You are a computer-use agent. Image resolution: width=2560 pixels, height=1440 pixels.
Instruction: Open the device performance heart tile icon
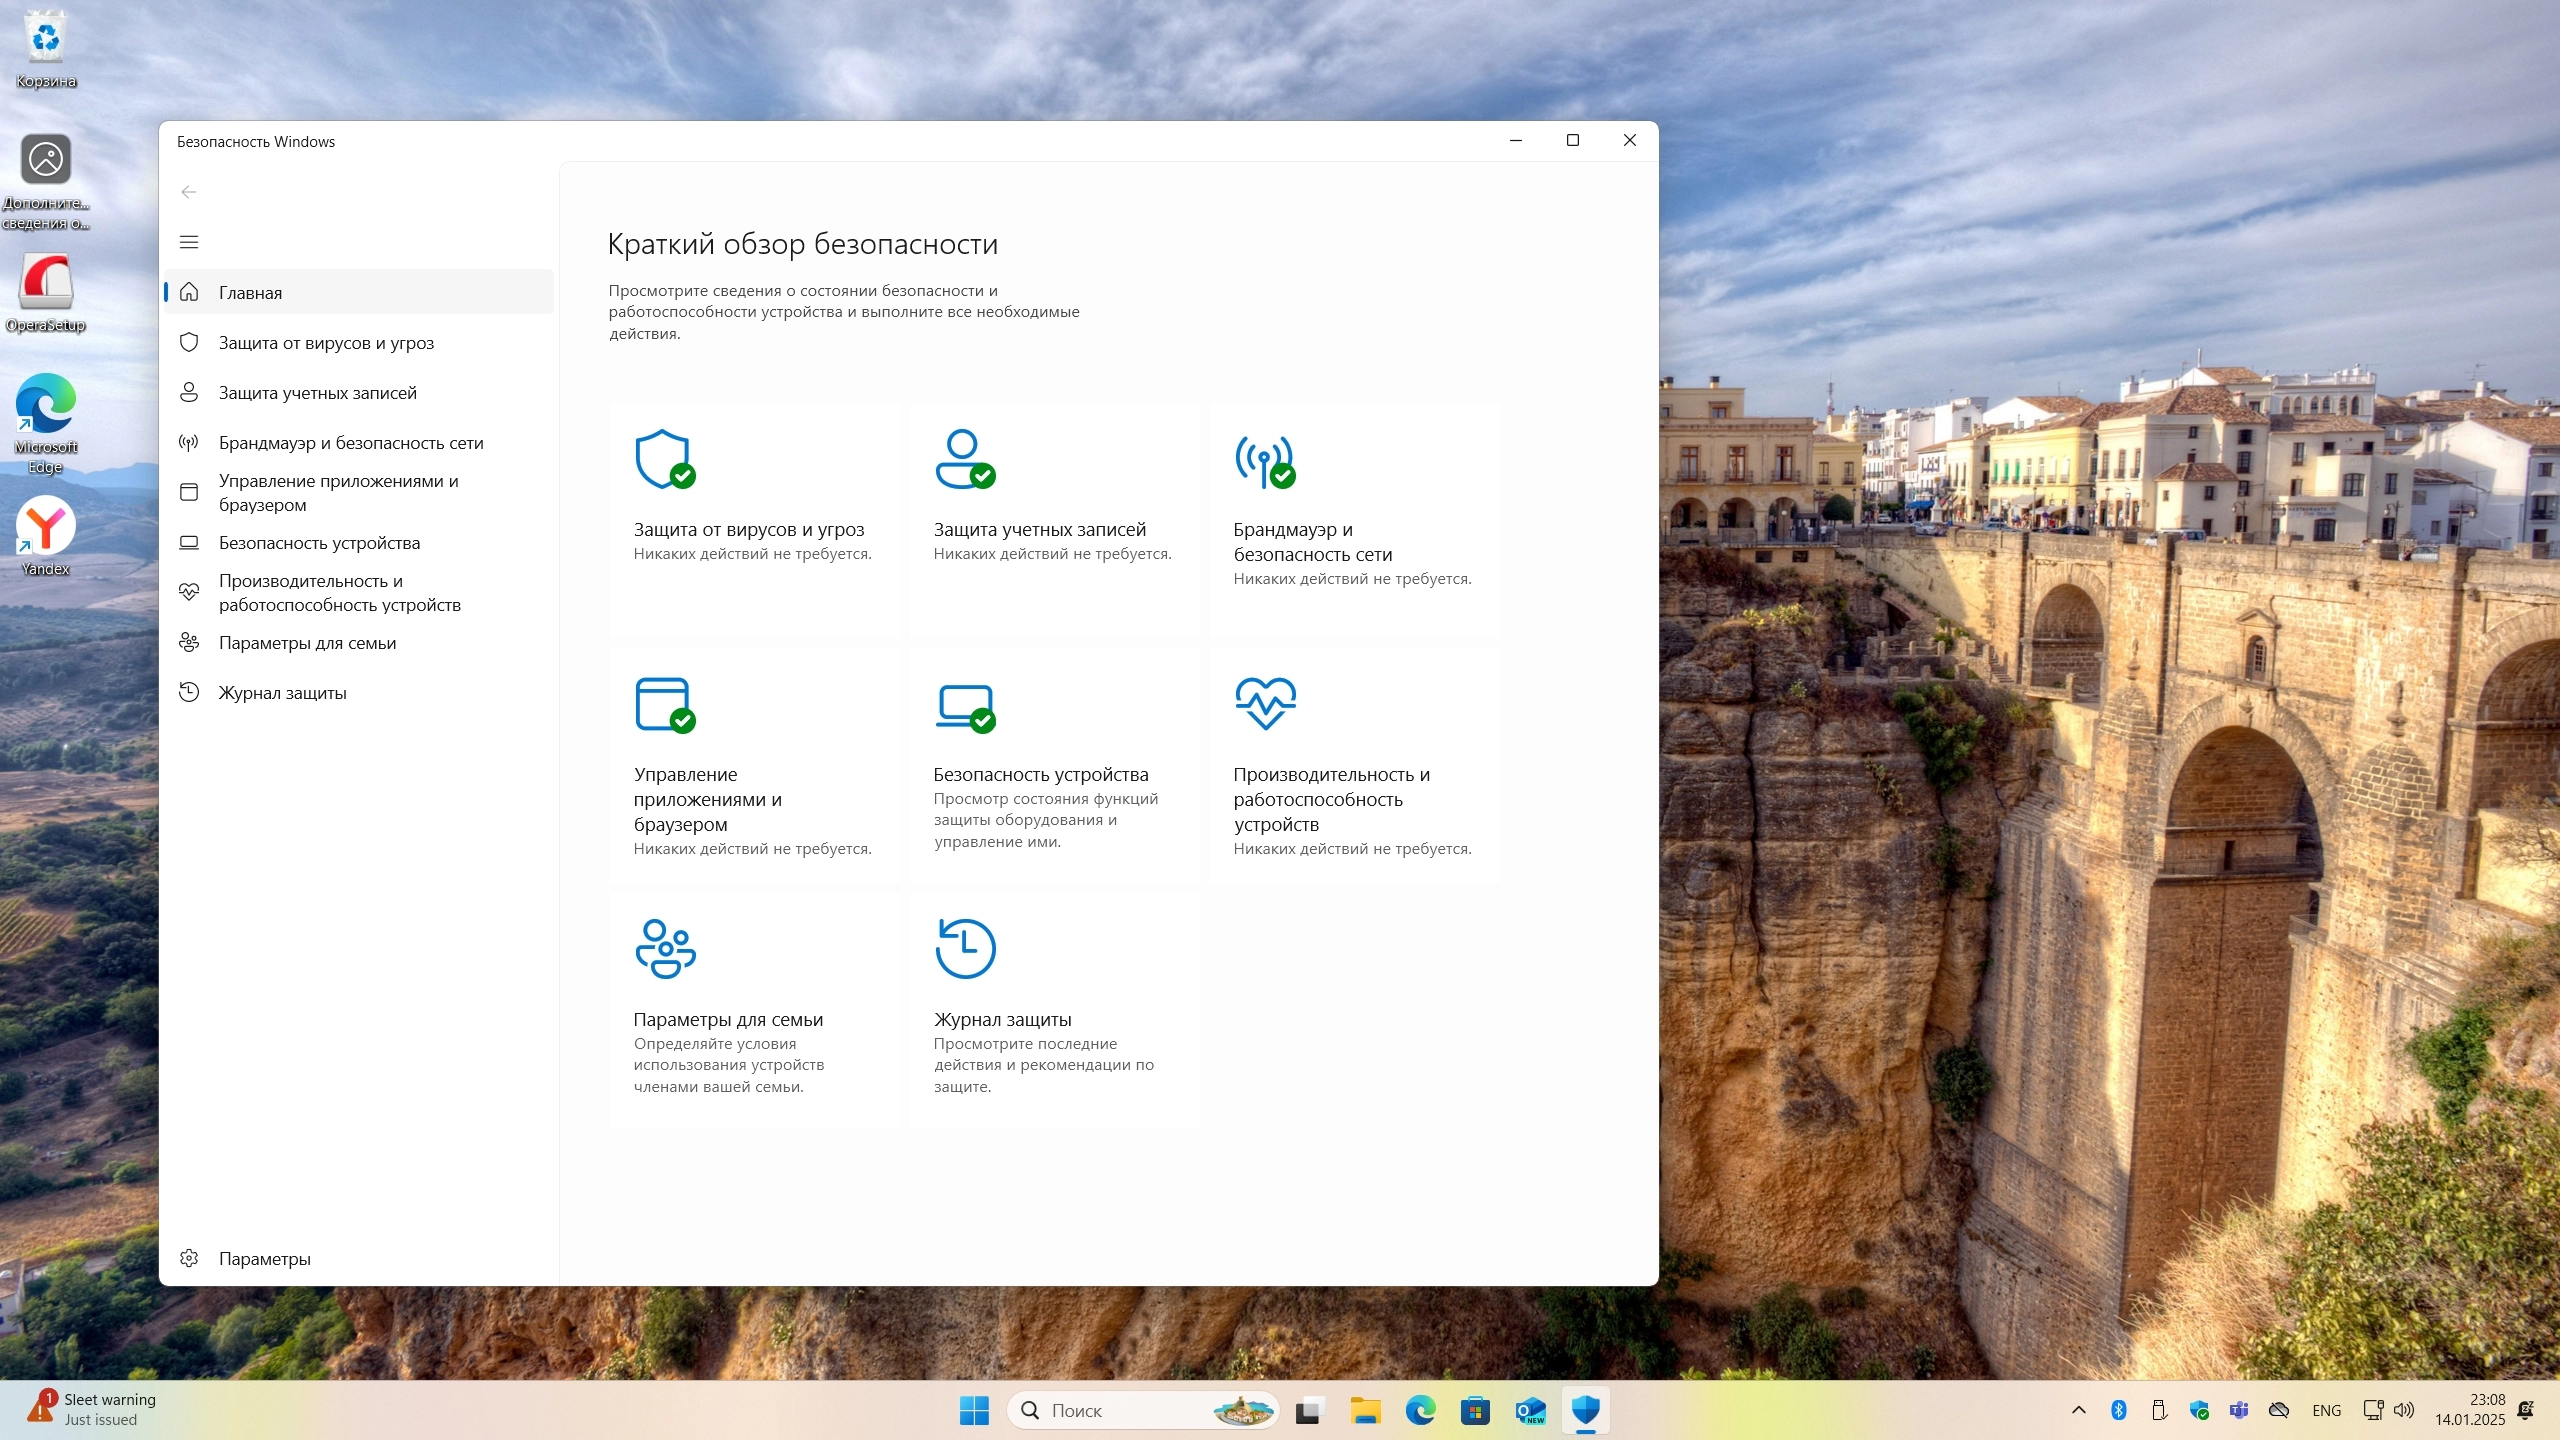pos(1265,703)
